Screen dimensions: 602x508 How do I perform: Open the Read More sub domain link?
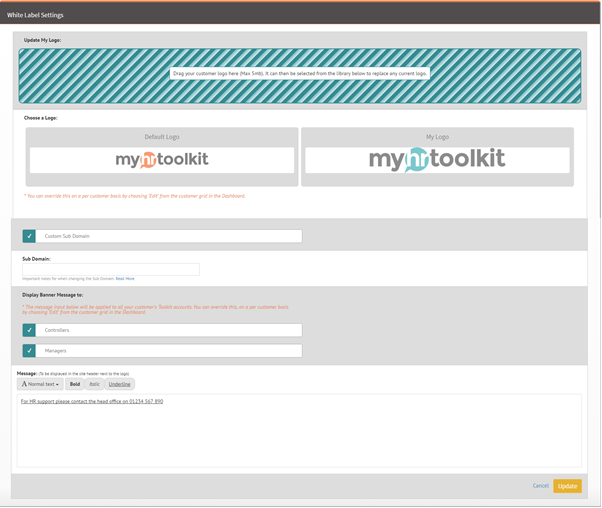(125, 279)
